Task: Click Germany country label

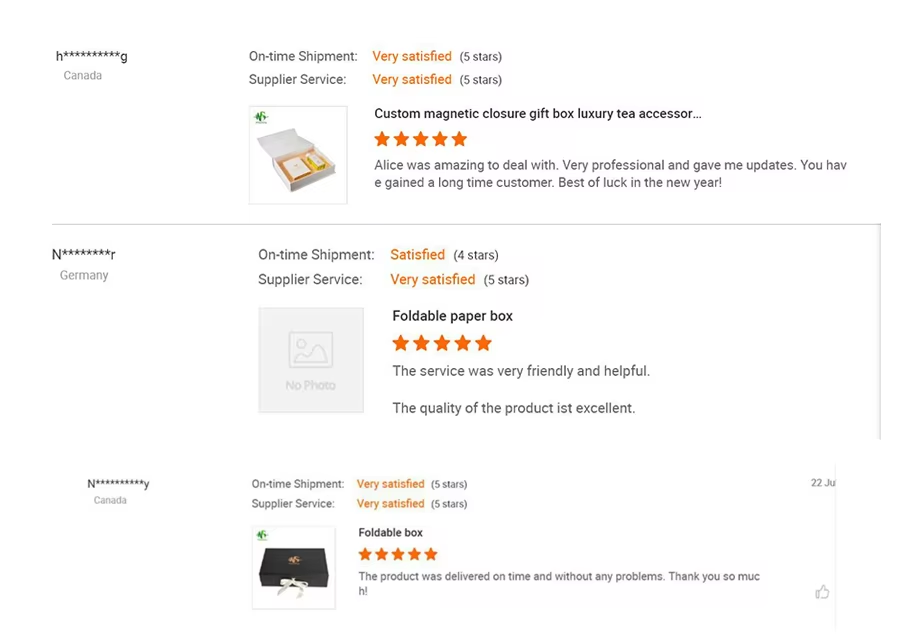Action: click(84, 275)
